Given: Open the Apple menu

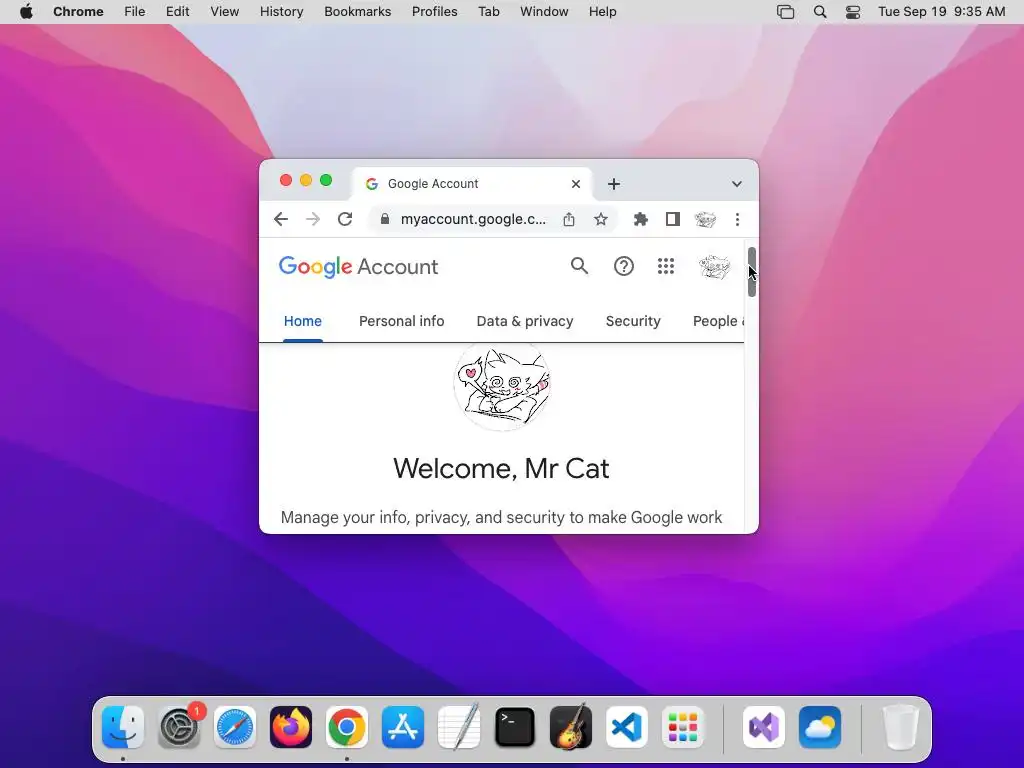Looking at the screenshot, I should tap(26, 12).
